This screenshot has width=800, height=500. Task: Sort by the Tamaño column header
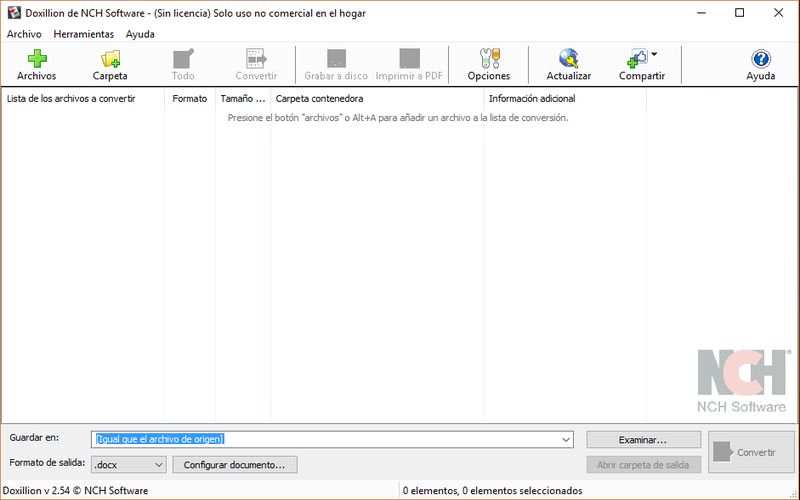243,98
